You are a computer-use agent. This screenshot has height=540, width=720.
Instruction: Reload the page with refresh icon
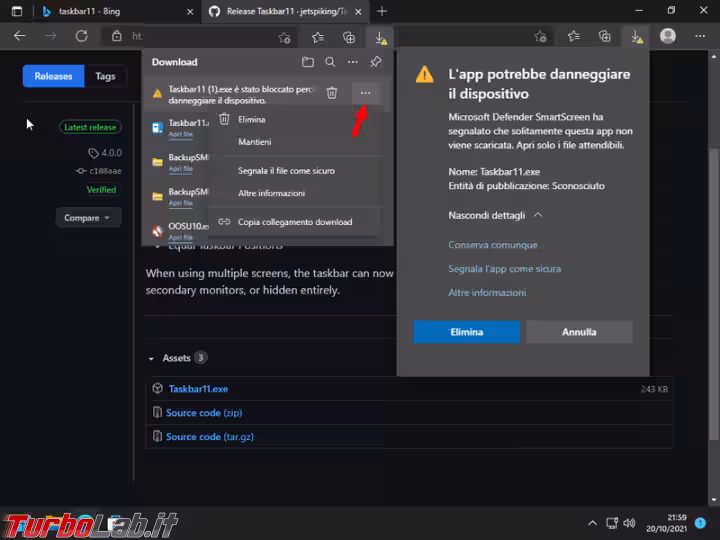(82, 36)
